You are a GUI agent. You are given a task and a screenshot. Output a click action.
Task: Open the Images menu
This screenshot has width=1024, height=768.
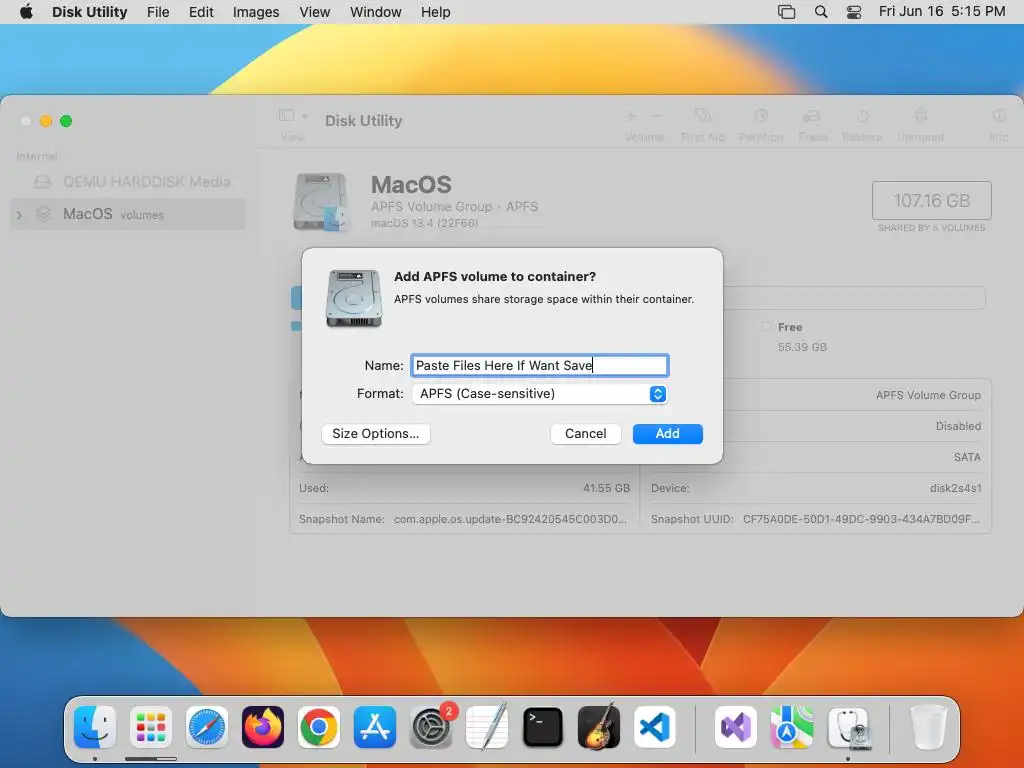pos(256,12)
